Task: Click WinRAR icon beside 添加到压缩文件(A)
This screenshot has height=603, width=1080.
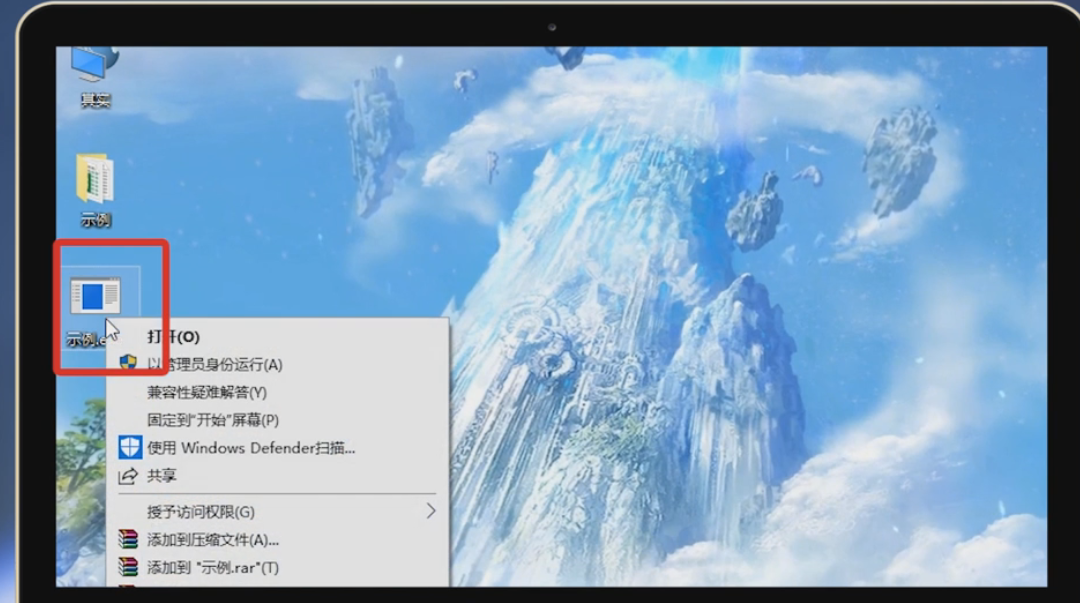Action: (x=128, y=540)
